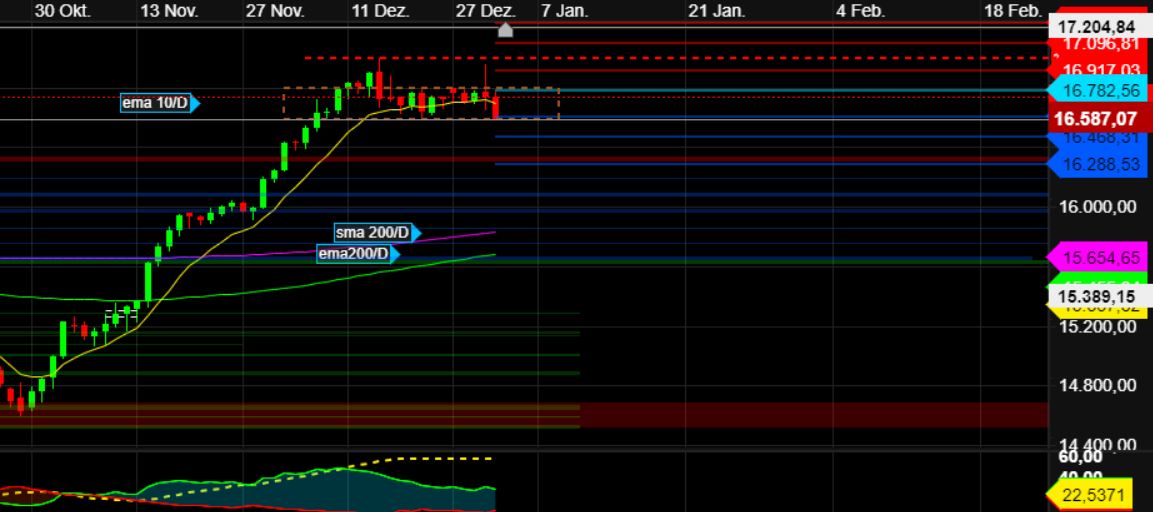Select the 'ema 10/D' indicator label
The image size is (1153, 512).
[160, 103]
